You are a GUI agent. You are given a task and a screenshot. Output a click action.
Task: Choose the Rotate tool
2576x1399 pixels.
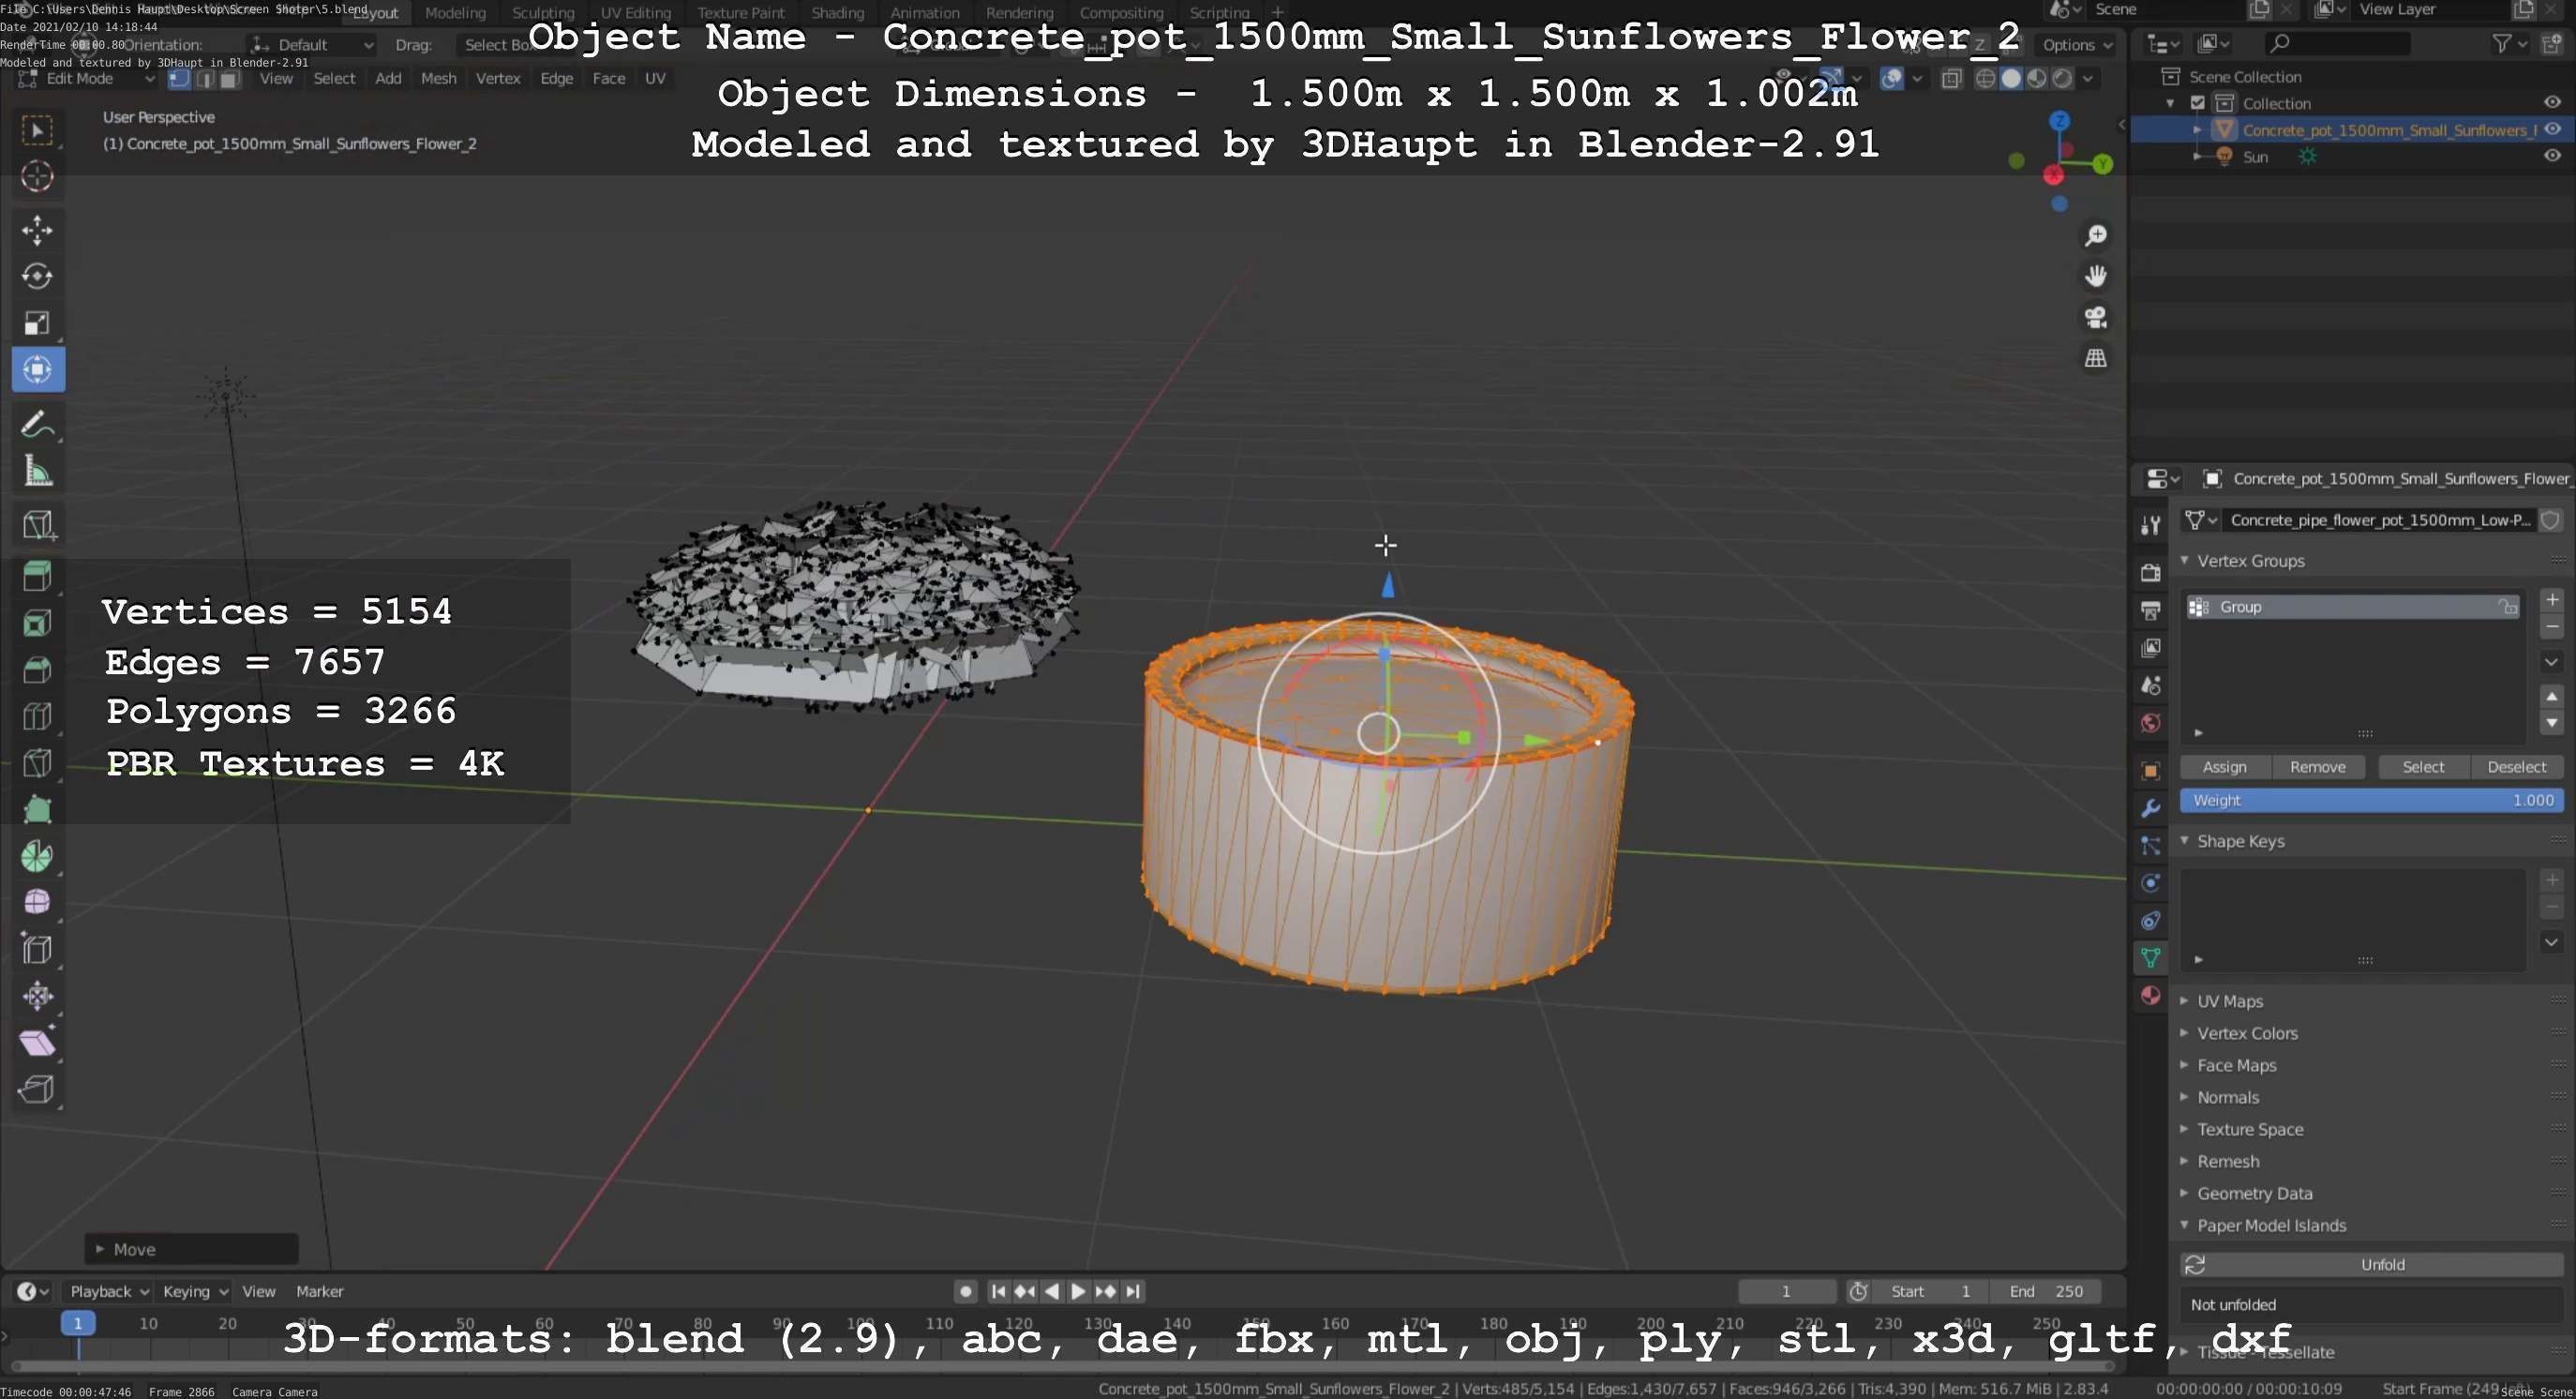click(38, 276)
